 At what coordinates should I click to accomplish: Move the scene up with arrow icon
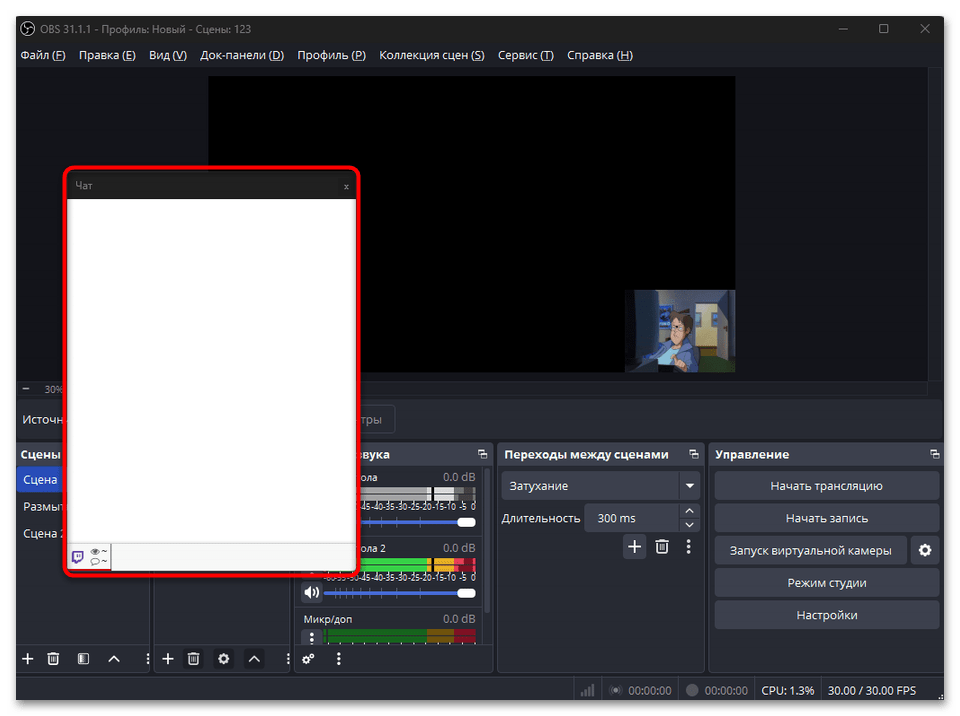(x=114, y=659)
